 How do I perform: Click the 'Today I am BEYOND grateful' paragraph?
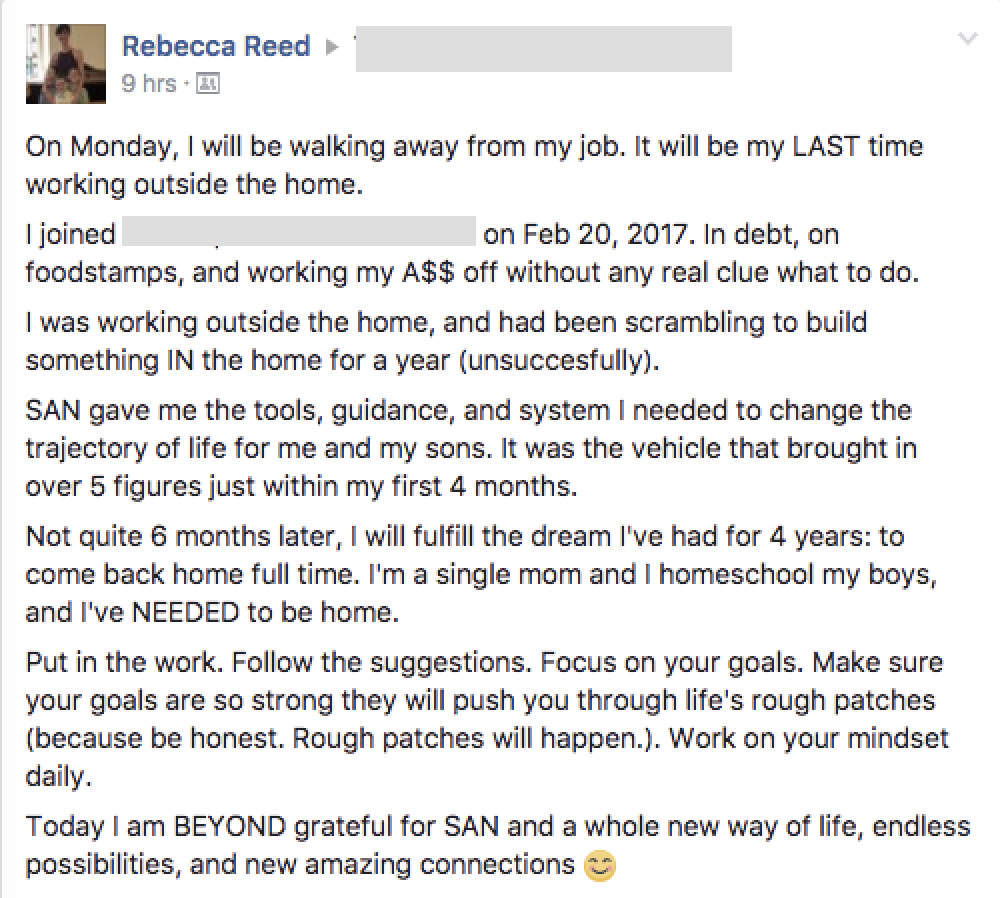497,846
